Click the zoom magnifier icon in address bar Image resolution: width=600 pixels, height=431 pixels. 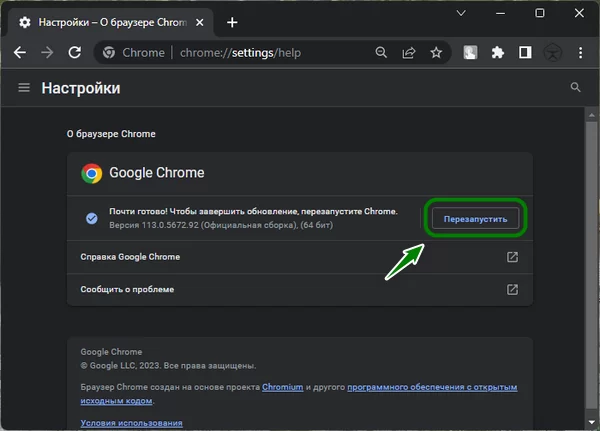click(x=382, y=52)
